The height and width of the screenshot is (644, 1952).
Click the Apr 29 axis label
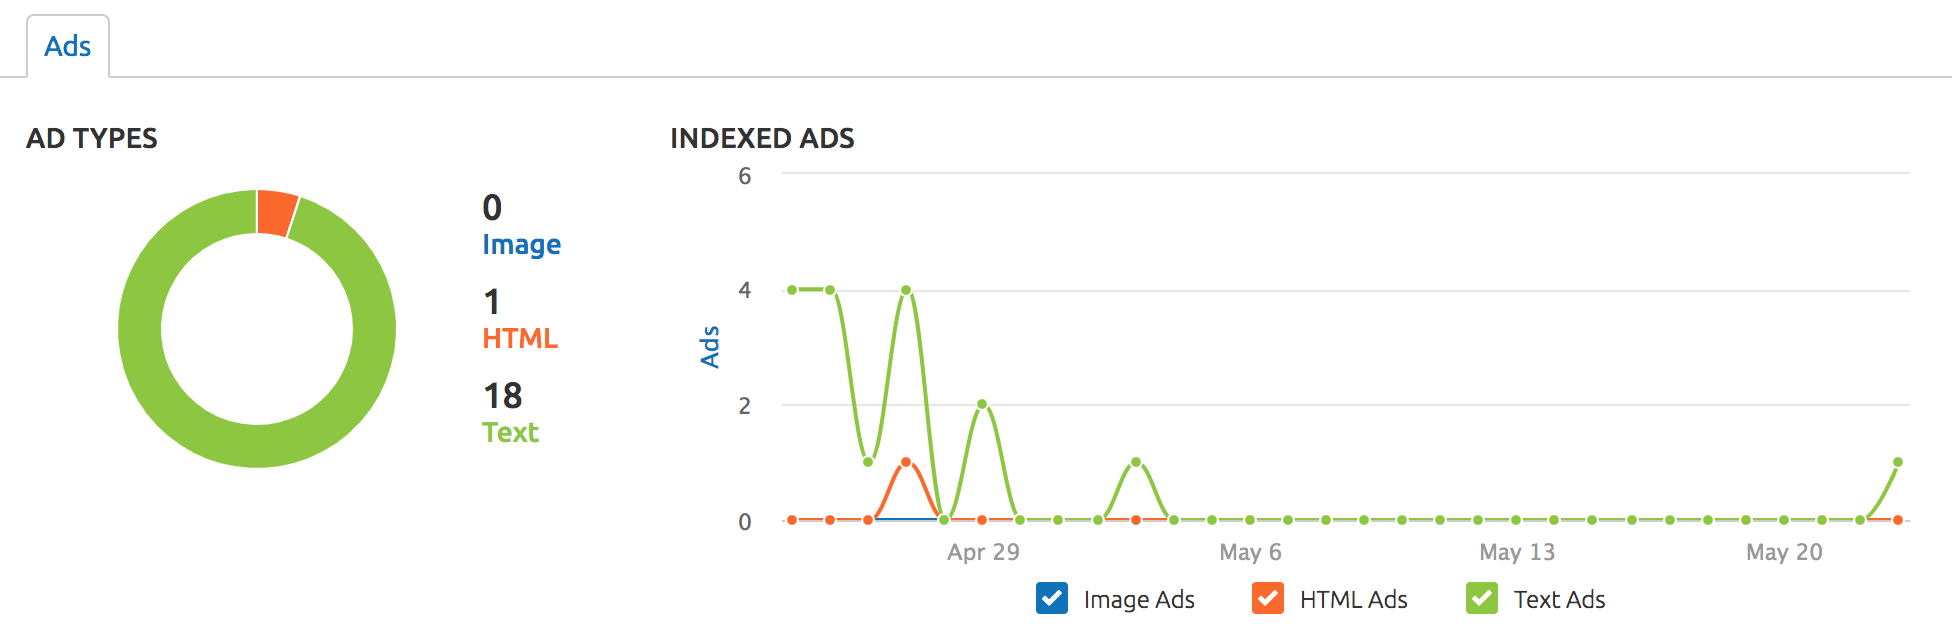click(x=983, y=552)
